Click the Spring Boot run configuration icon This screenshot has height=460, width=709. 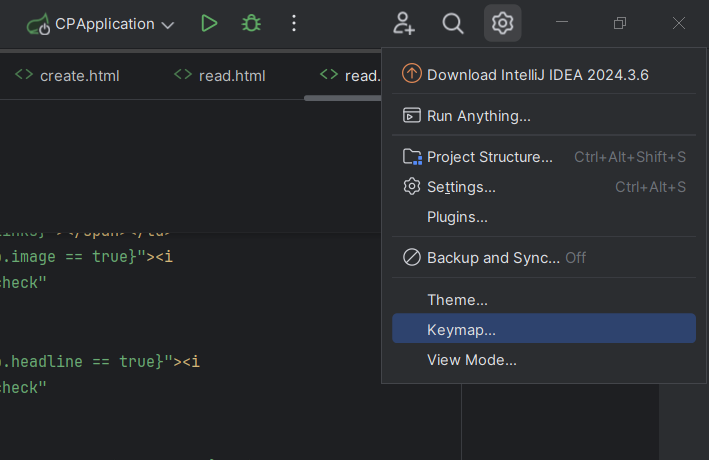38,24
